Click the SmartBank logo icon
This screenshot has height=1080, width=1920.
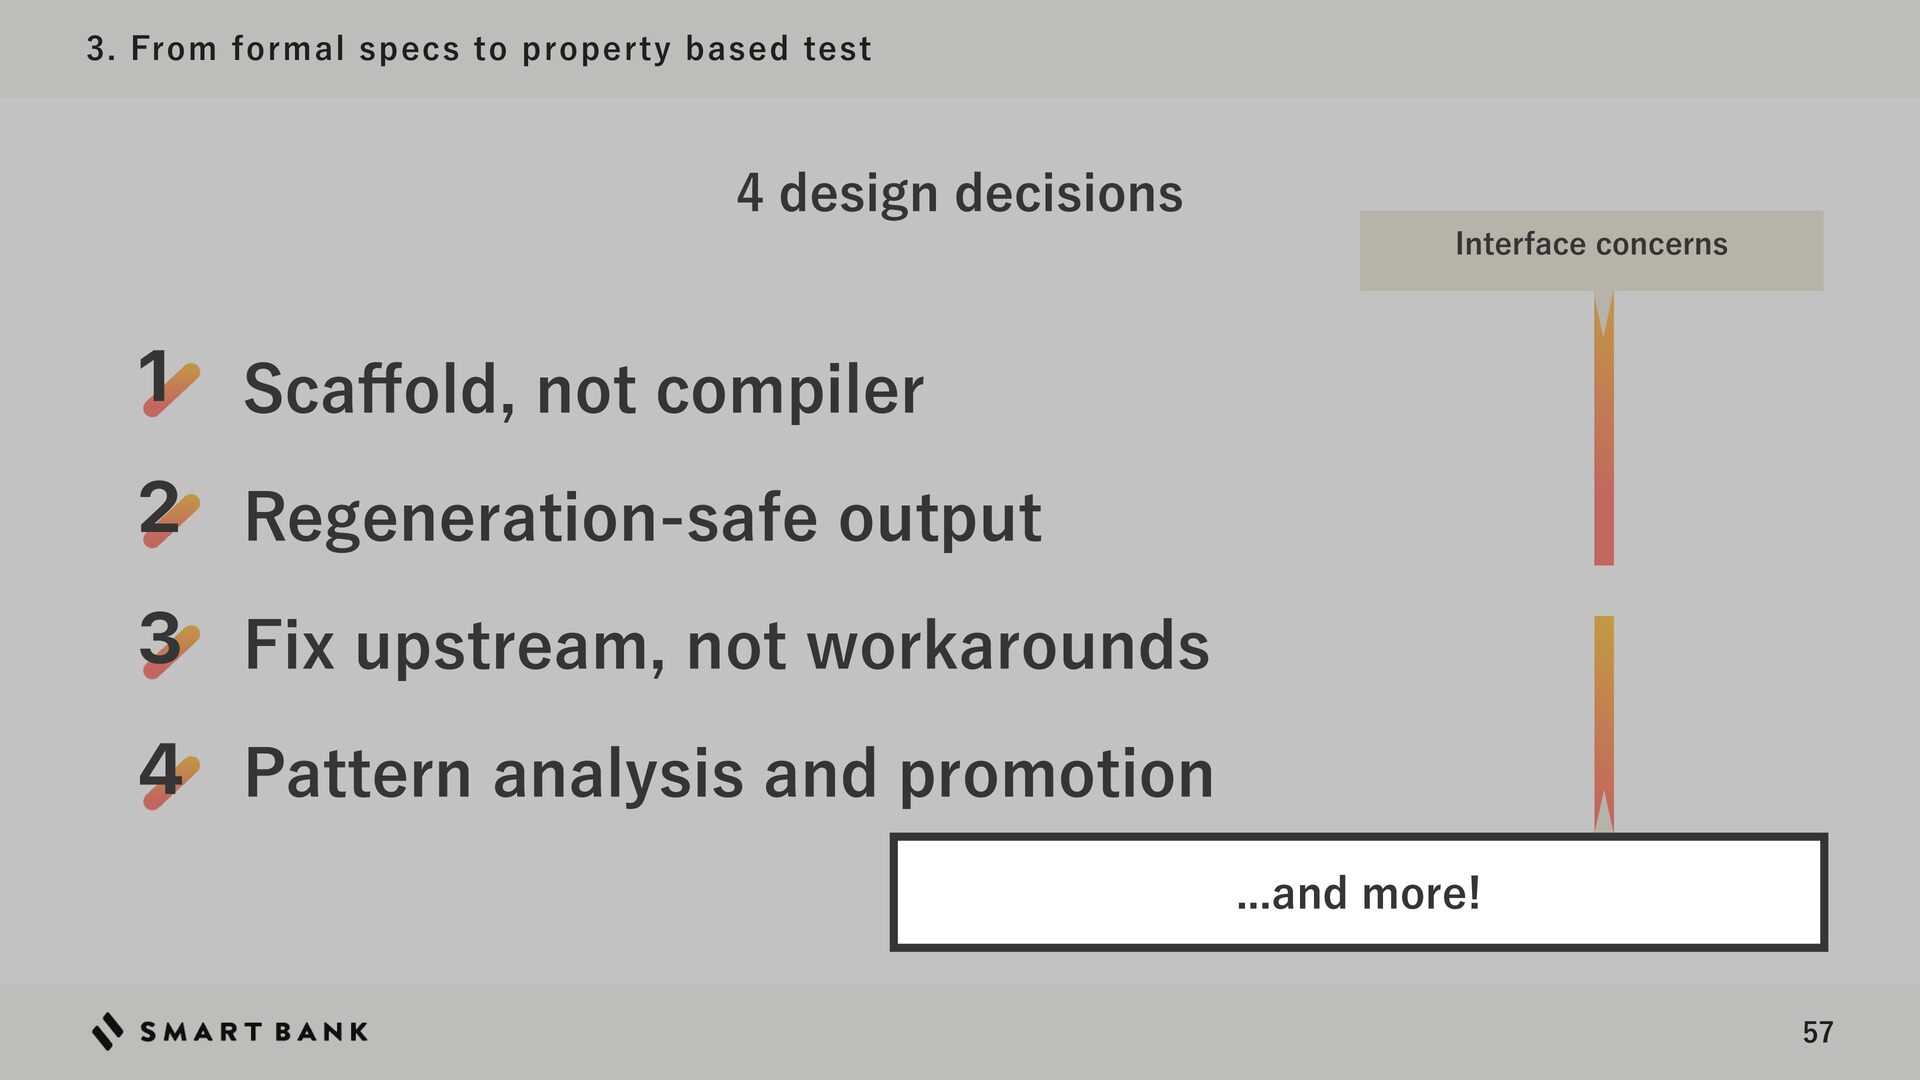(107, 1031)
